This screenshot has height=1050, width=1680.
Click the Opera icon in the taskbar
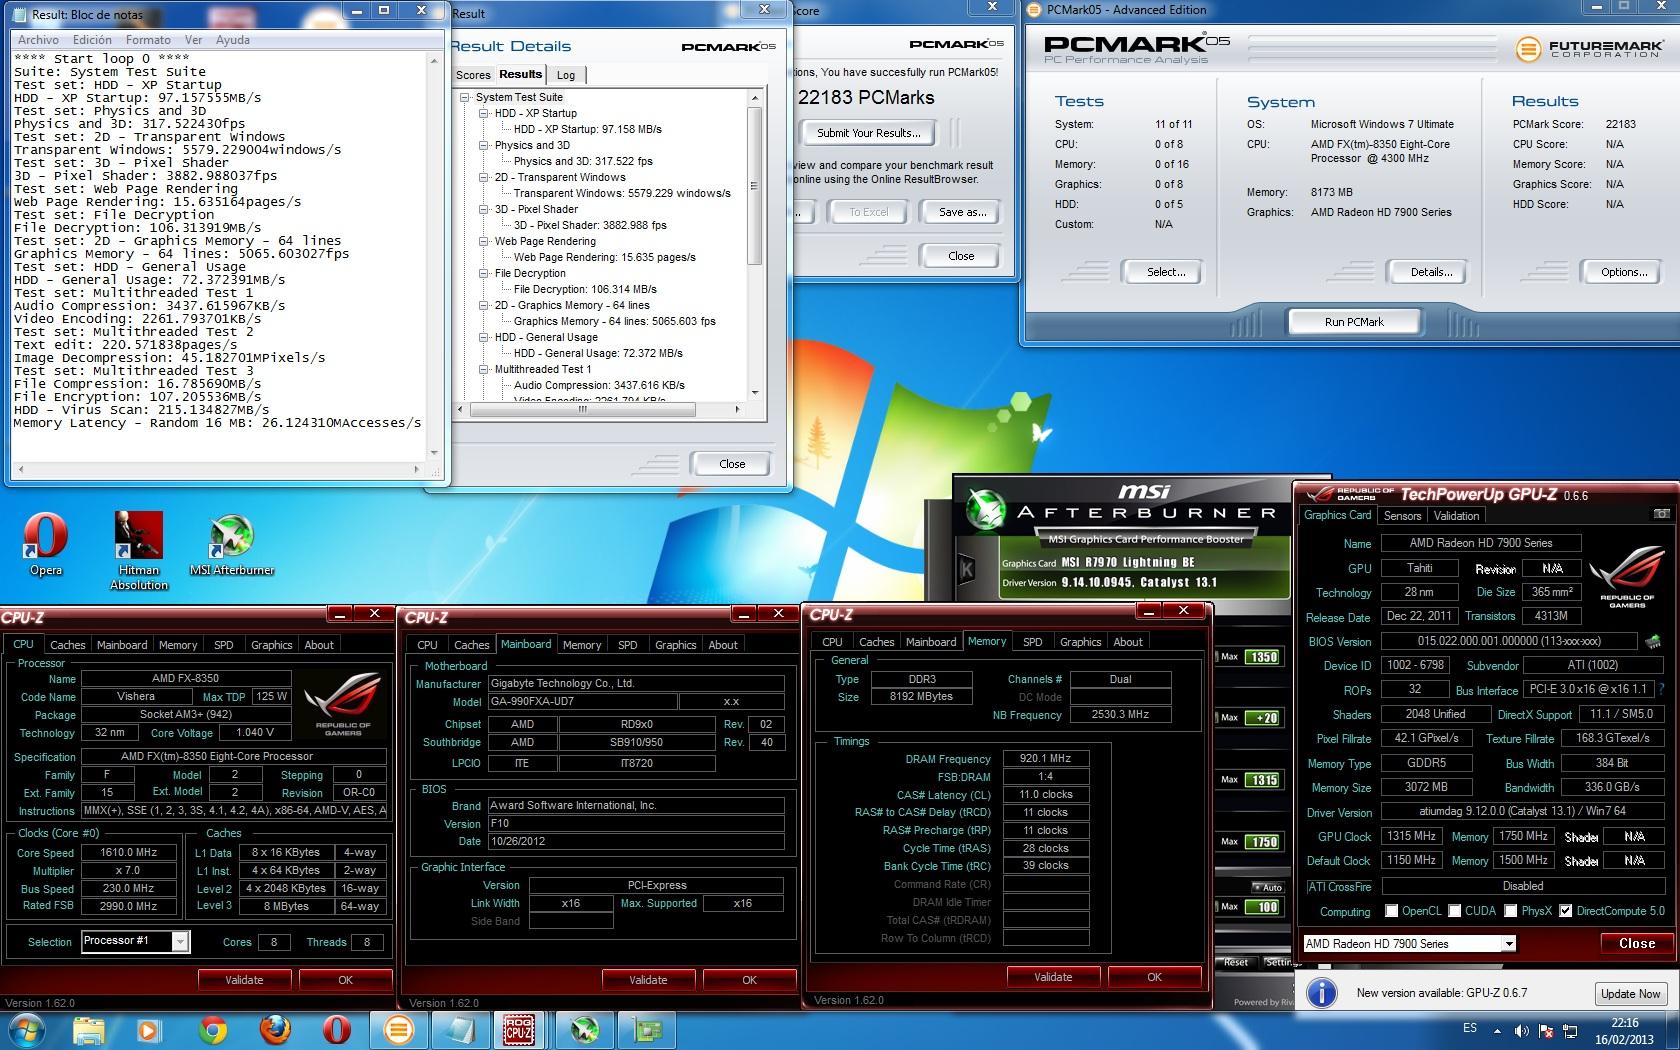click(337, 1029)
